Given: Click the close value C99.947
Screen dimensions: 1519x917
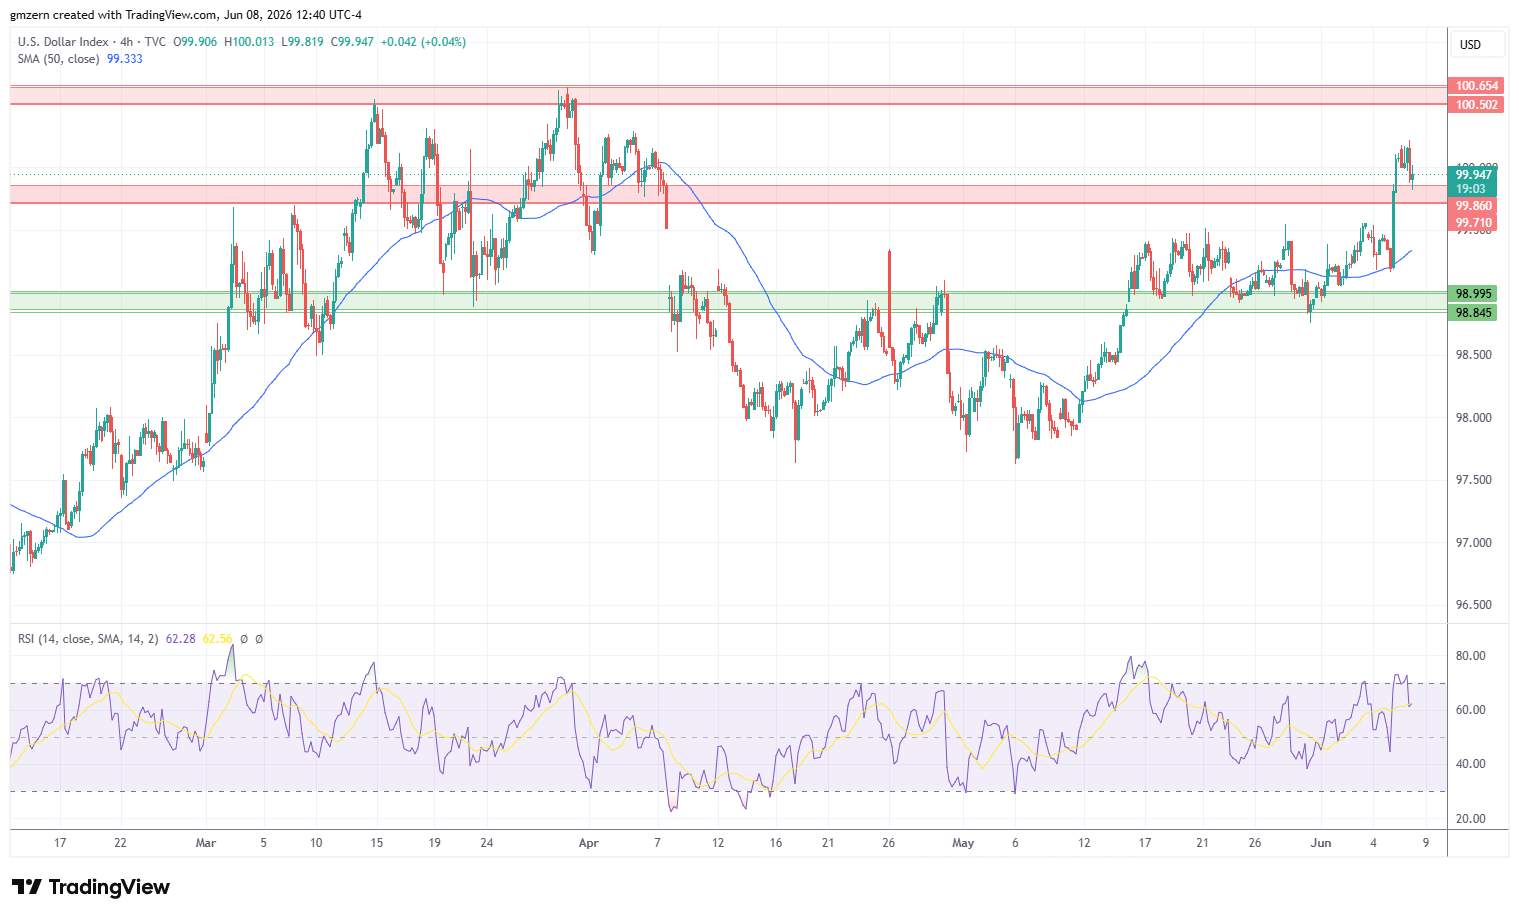Looking at the screenshot, I should tap(352, 42).
